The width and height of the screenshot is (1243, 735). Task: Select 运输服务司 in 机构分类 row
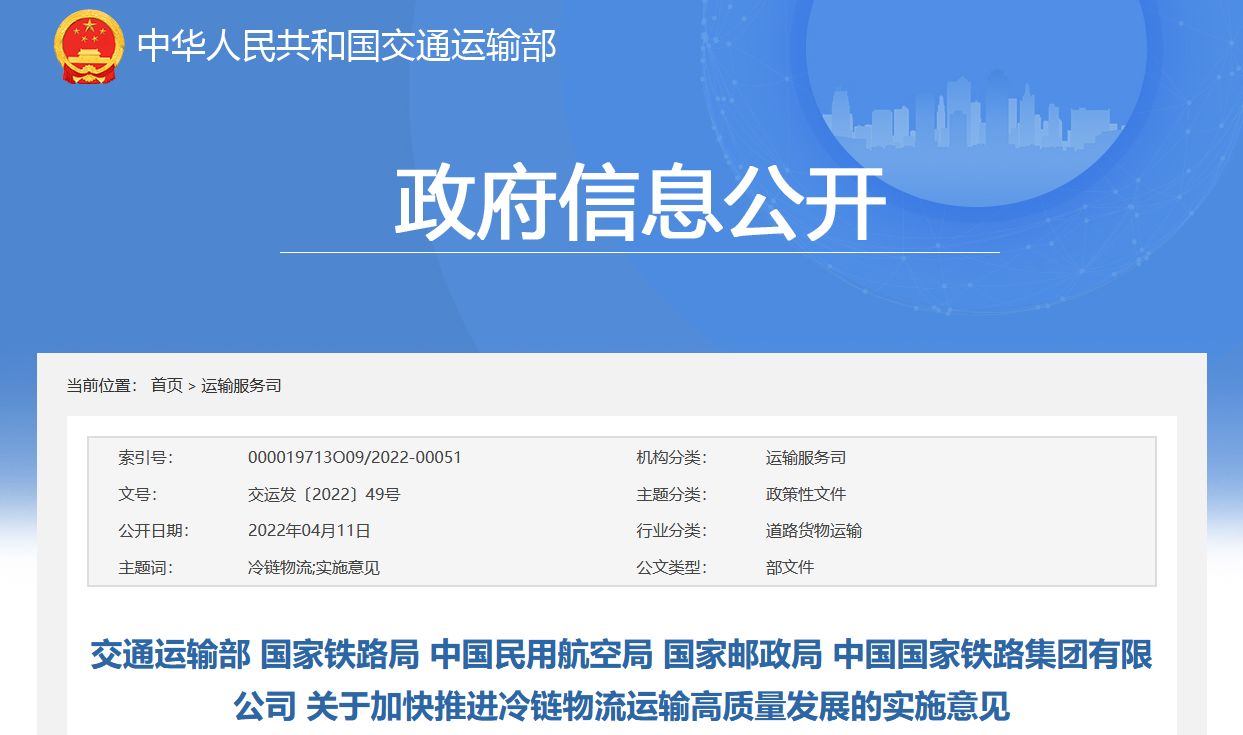pyautogui.click(x=806, y=458)
